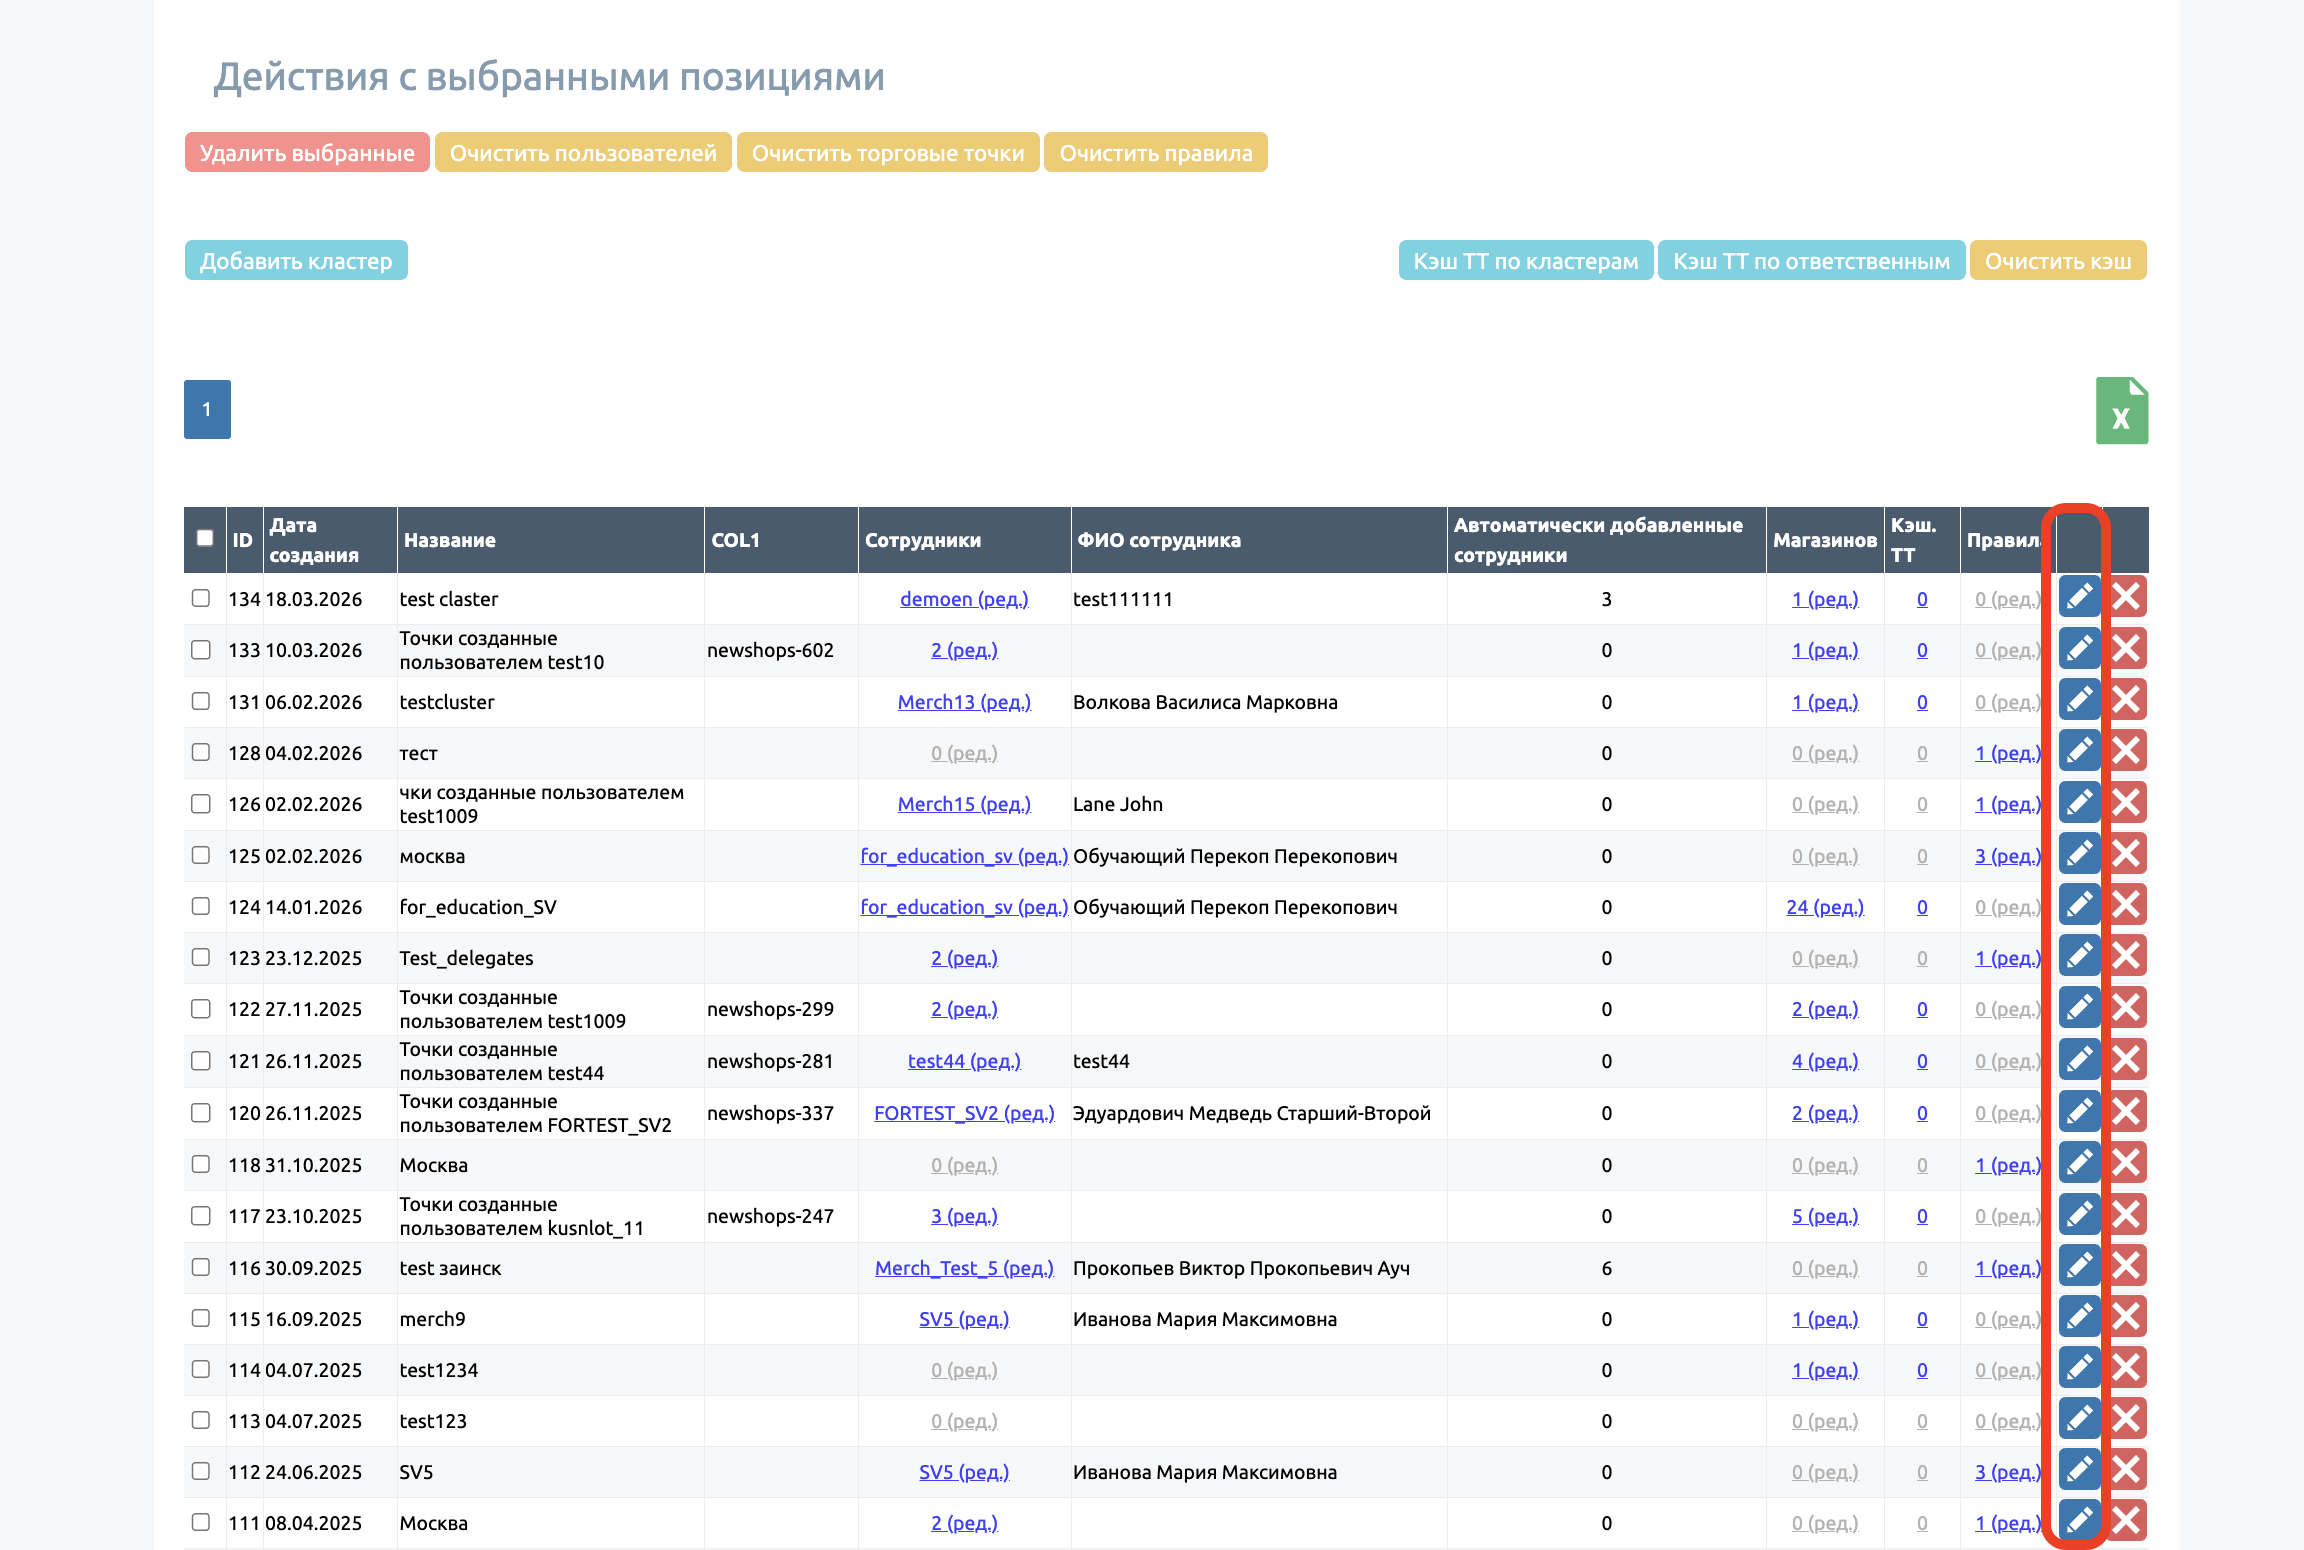This screenshot has height=1550, width=2304.
Task: Delete cluster 124 for_education_SV with red X
Action: click(2127, 905)
